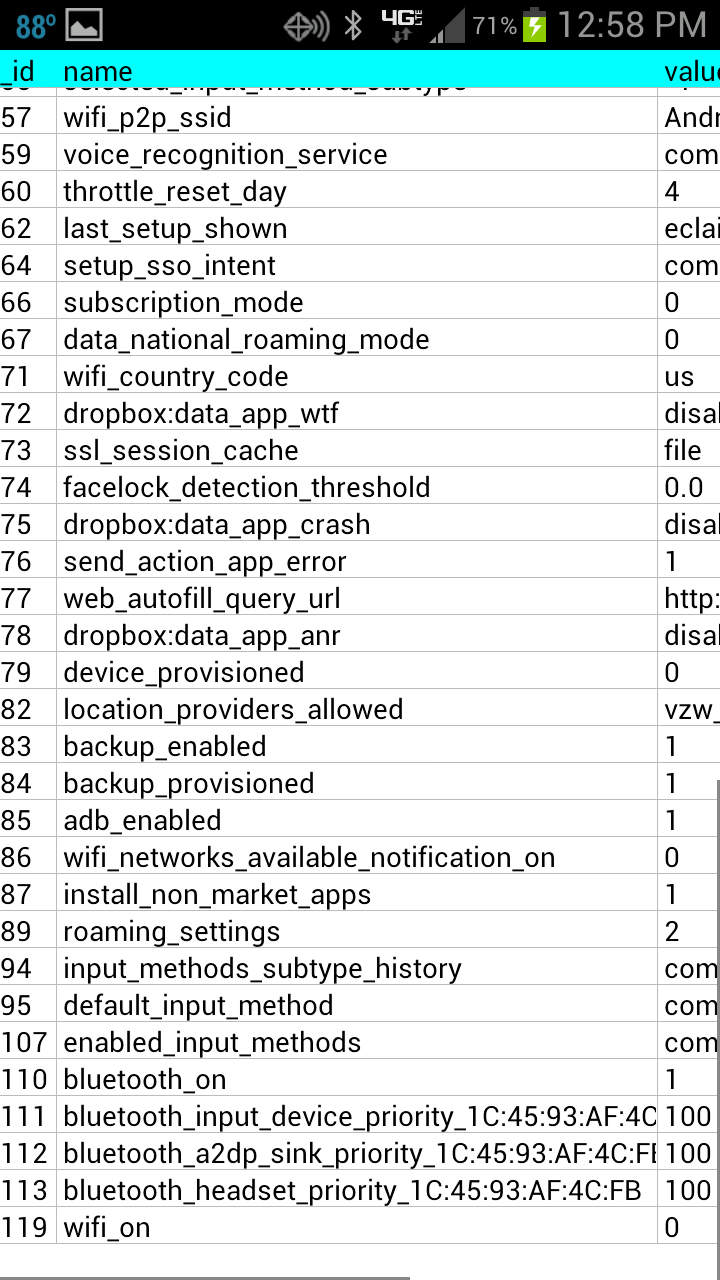Tap the Bluetooth status bar icon
720x1280 pixels.
tap(353, 25)
